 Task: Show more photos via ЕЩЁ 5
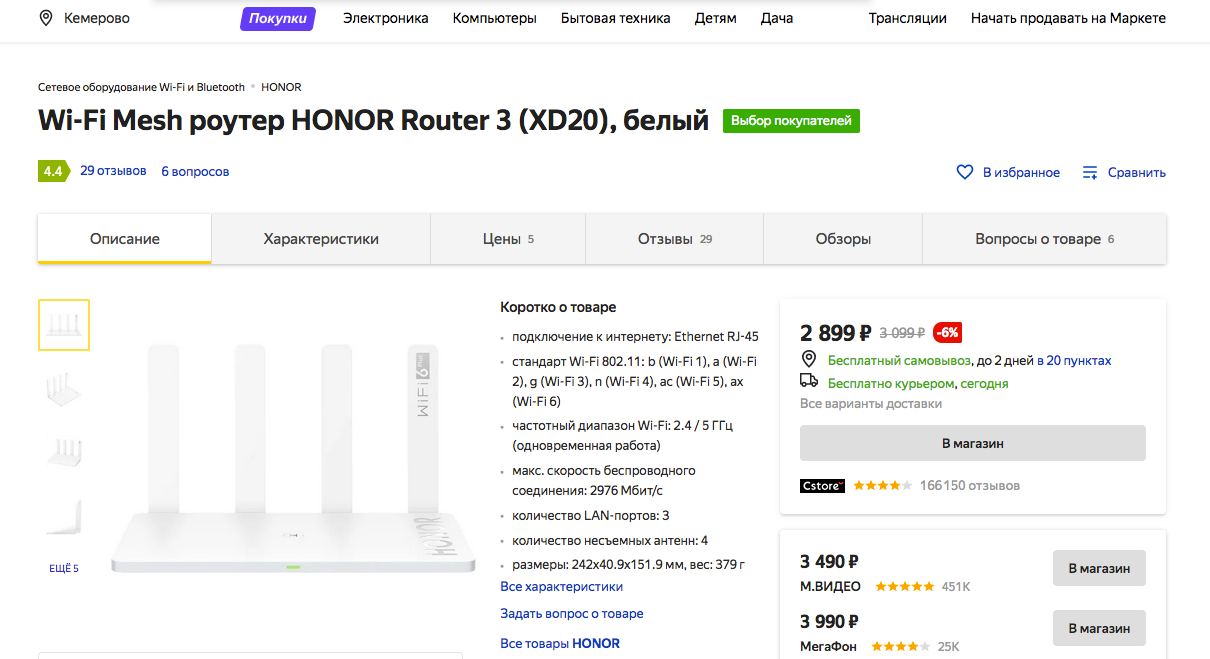64,568
